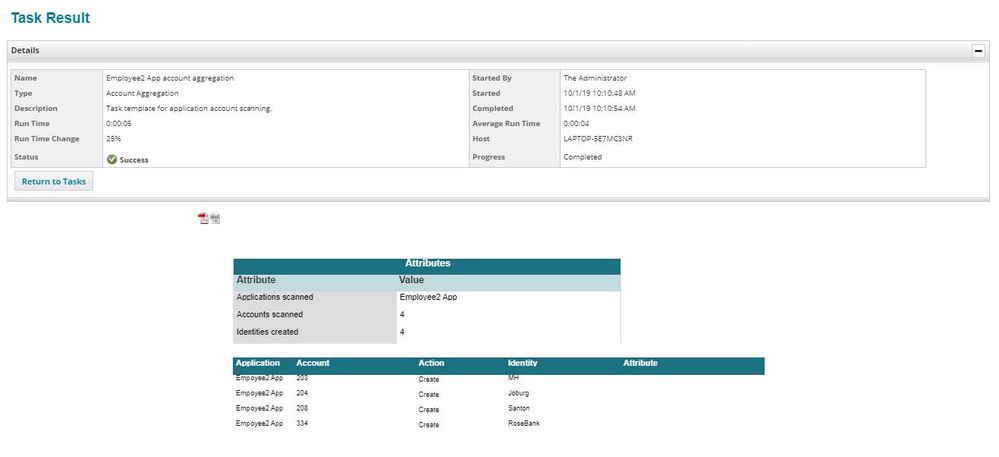
Task: Select account number 334
Action: coord(302,424)
